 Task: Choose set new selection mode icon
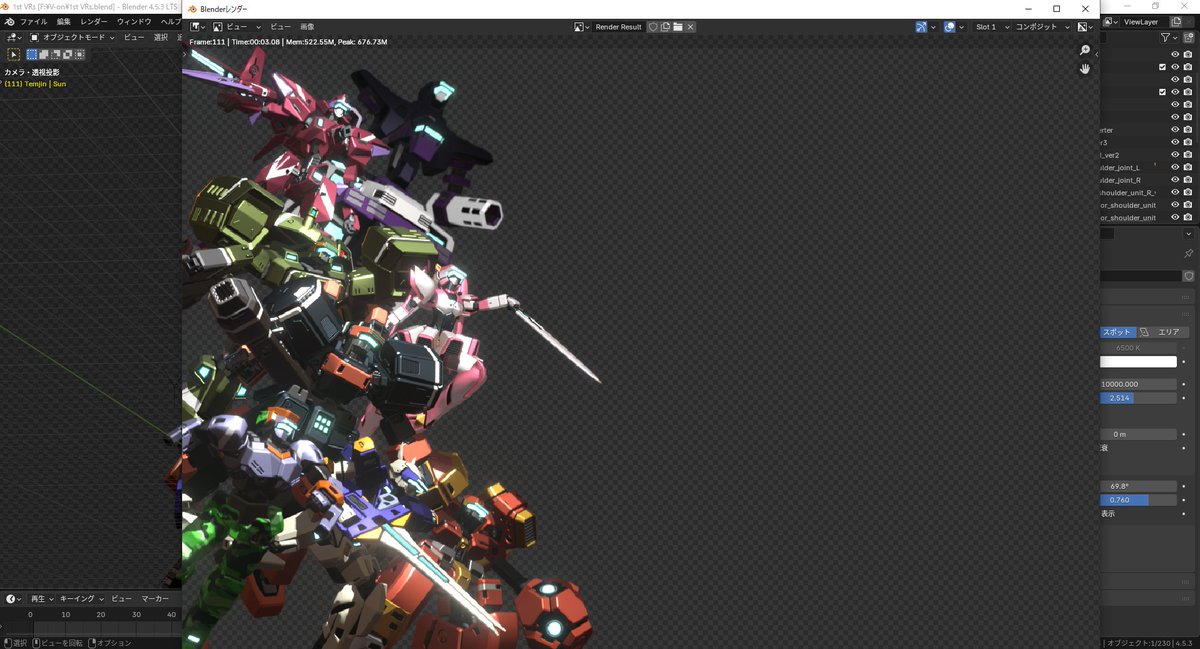[32, 54]
